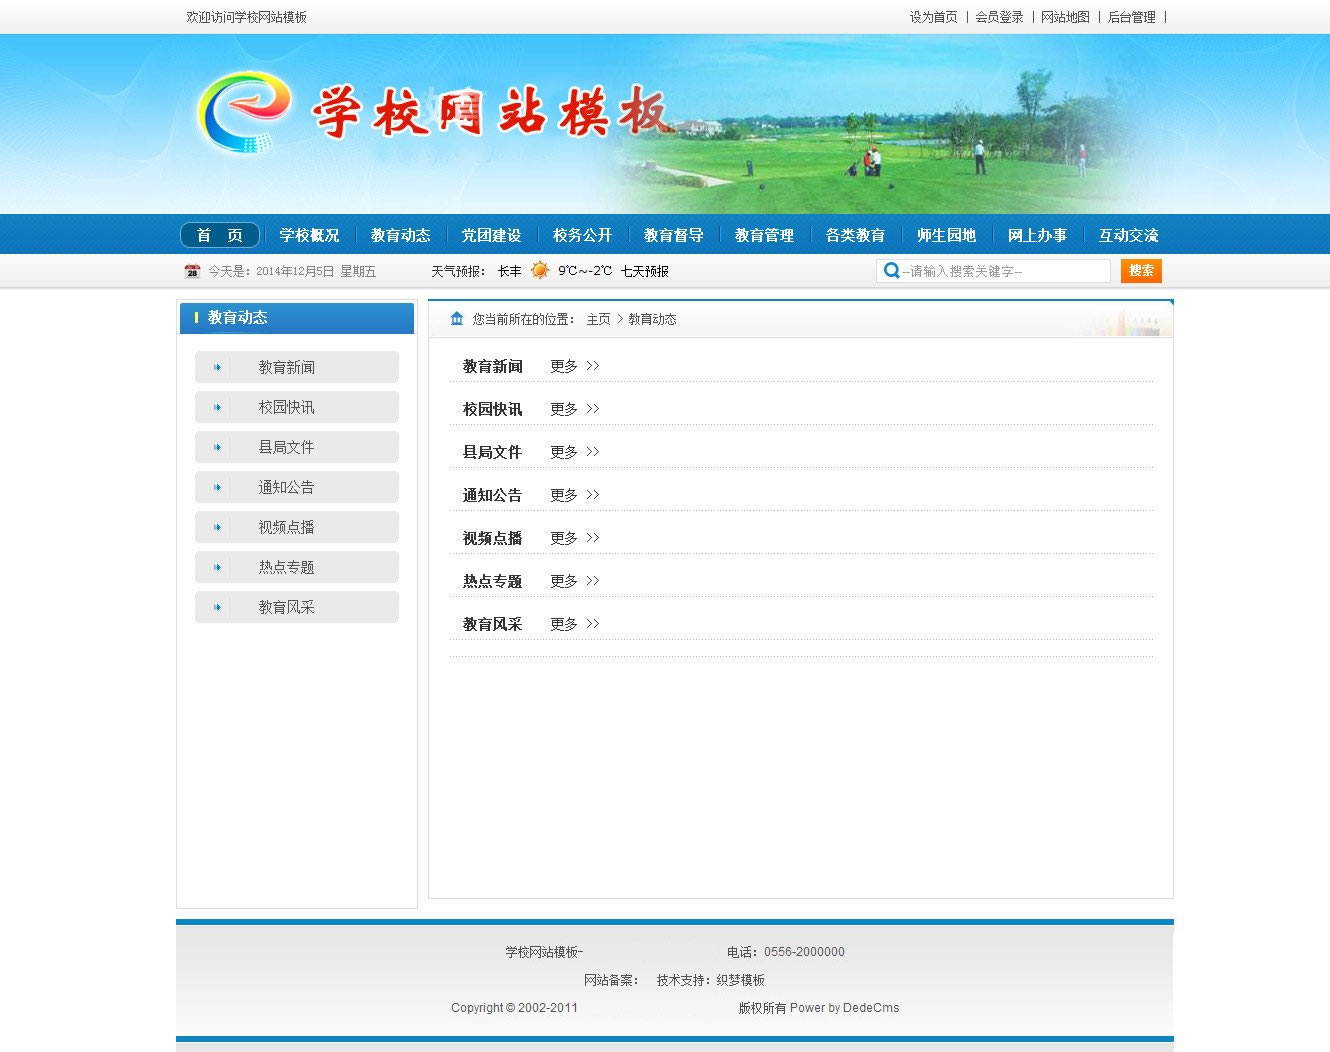Open 首页 in the navigation bar

pyautogui.click(x=220, y=235)
